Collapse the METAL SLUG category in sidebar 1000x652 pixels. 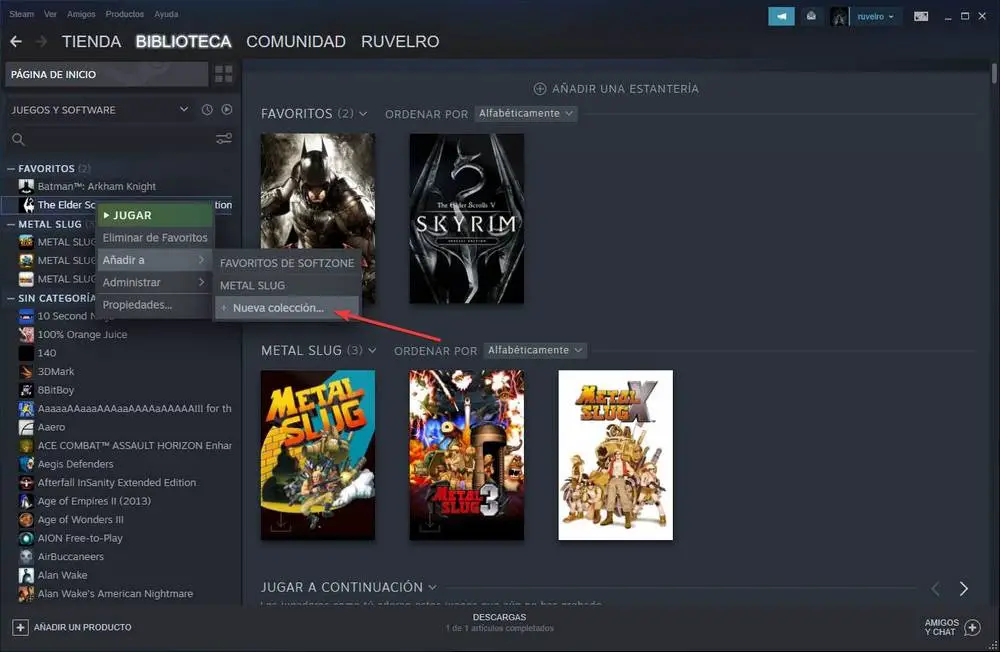(x=11, y=224)
